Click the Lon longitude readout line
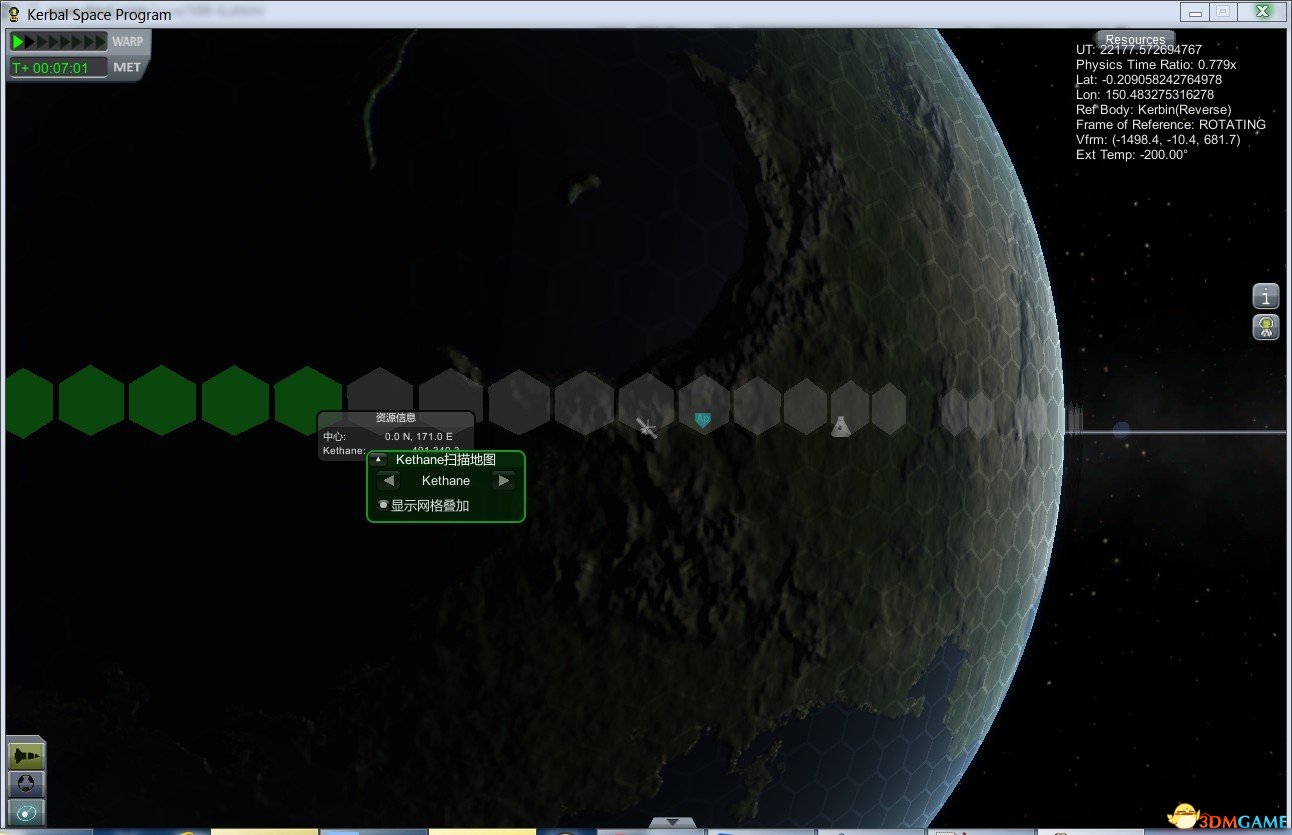Screen dimensions: 1292x835 point(1145,95)
